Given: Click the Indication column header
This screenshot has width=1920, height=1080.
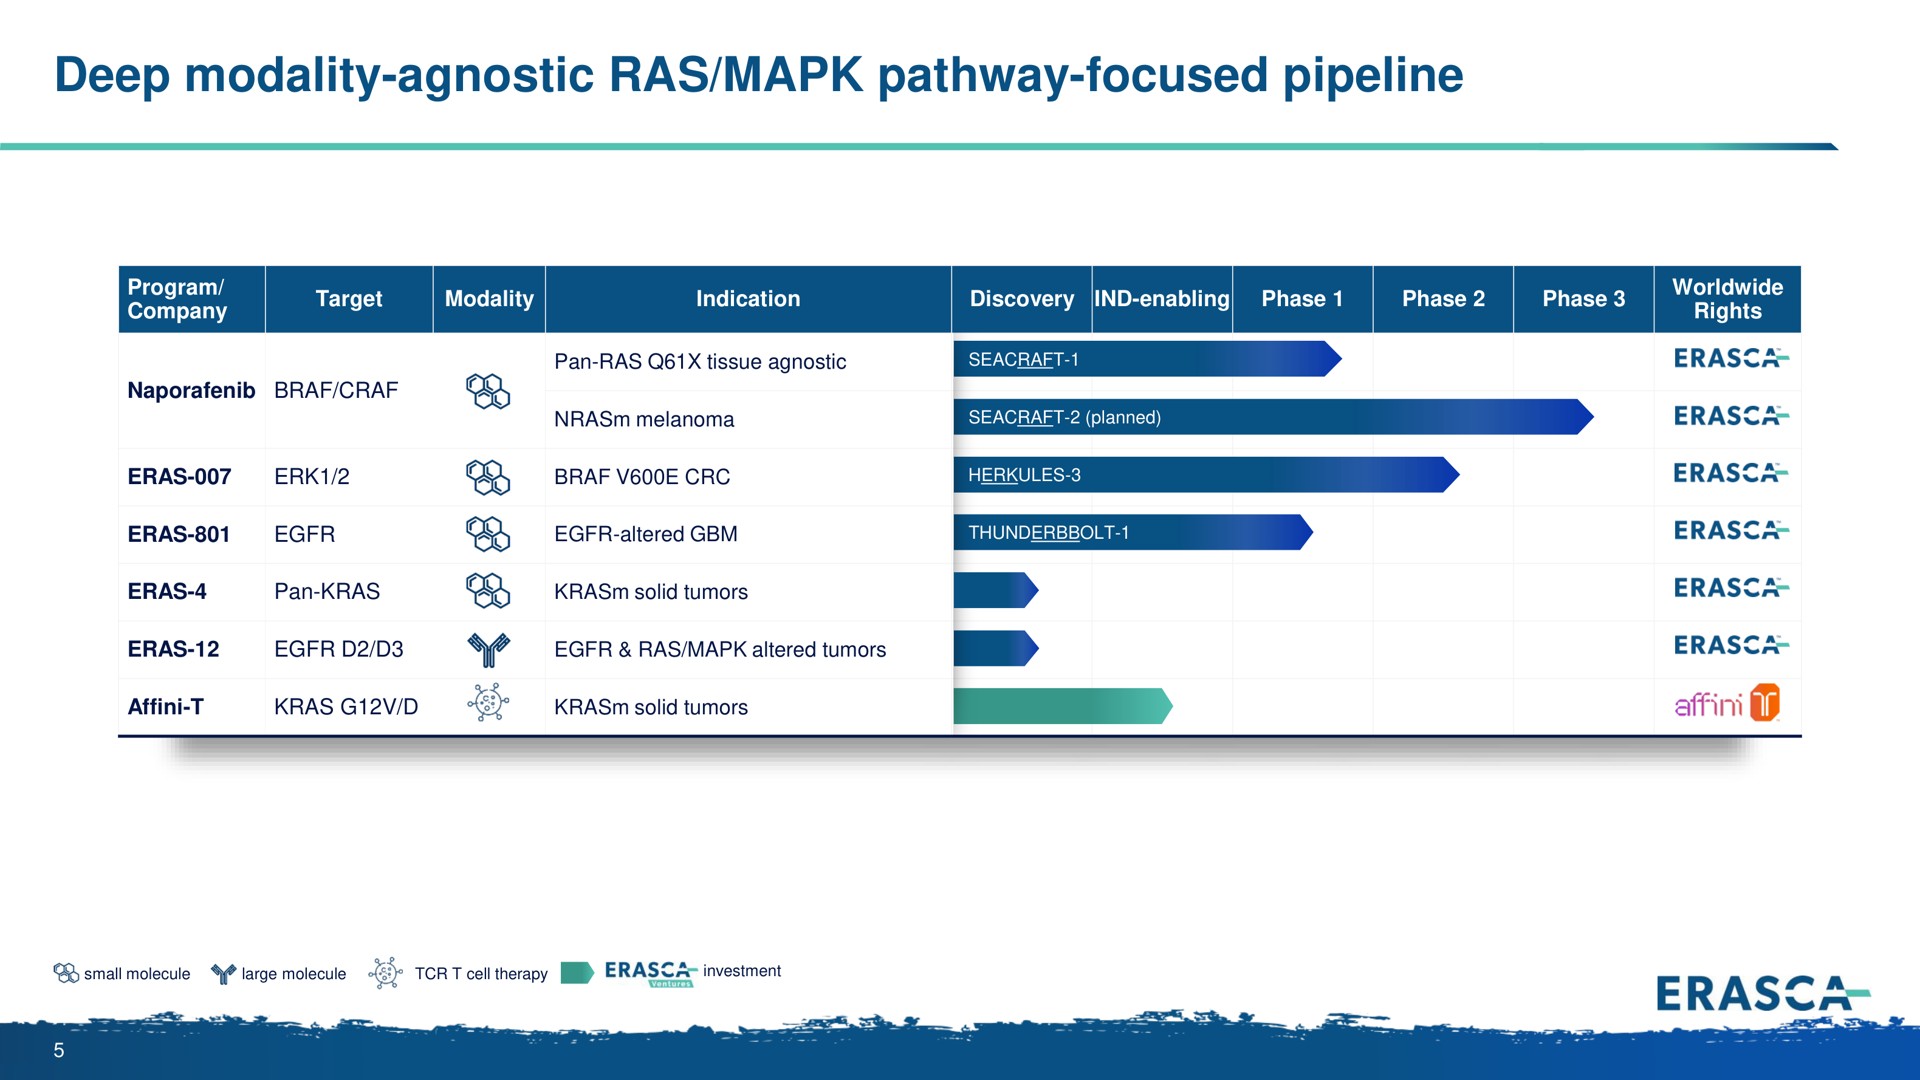Looking at the screenshot, I should tap(748, 299).
